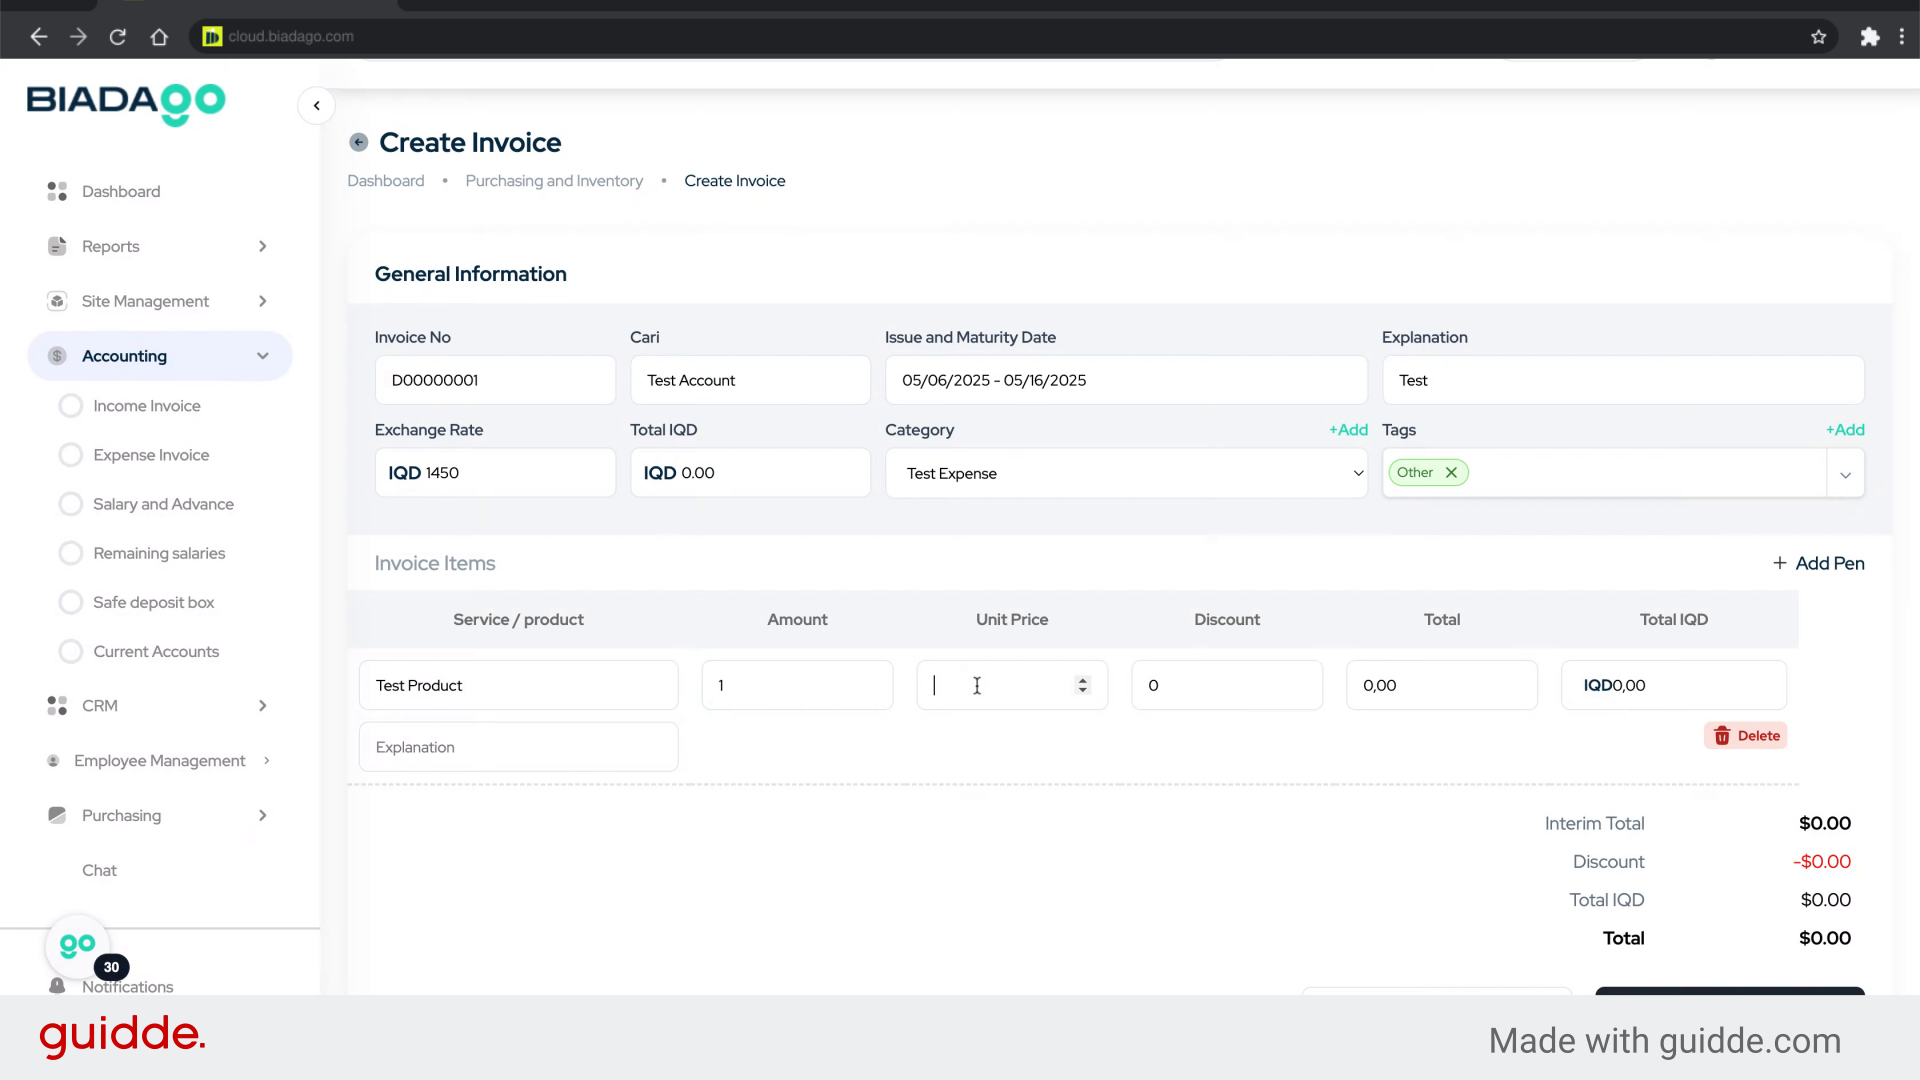Image resolution: width=1920 pixels, height=1080 pixels.
Task: Select the Income Invoice radio item
Action: pos(71,406)
